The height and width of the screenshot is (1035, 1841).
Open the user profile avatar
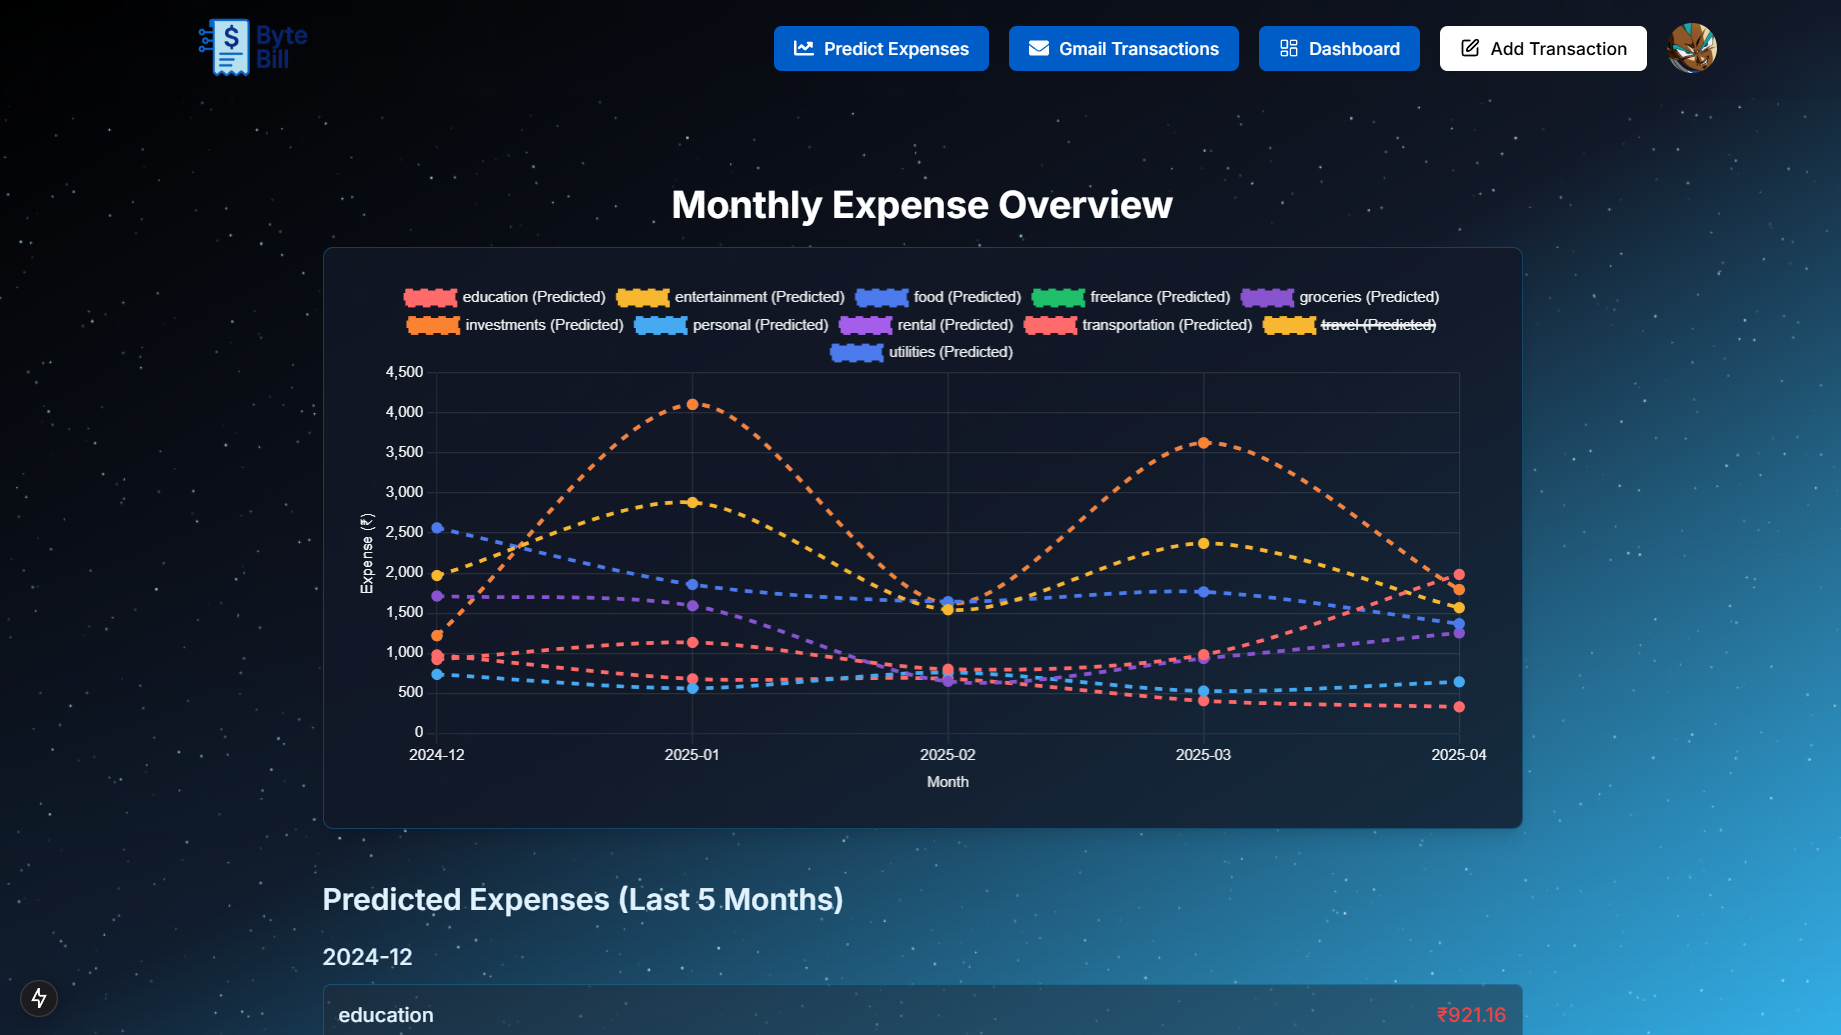pyautogui.click(x=1691, y=48)
